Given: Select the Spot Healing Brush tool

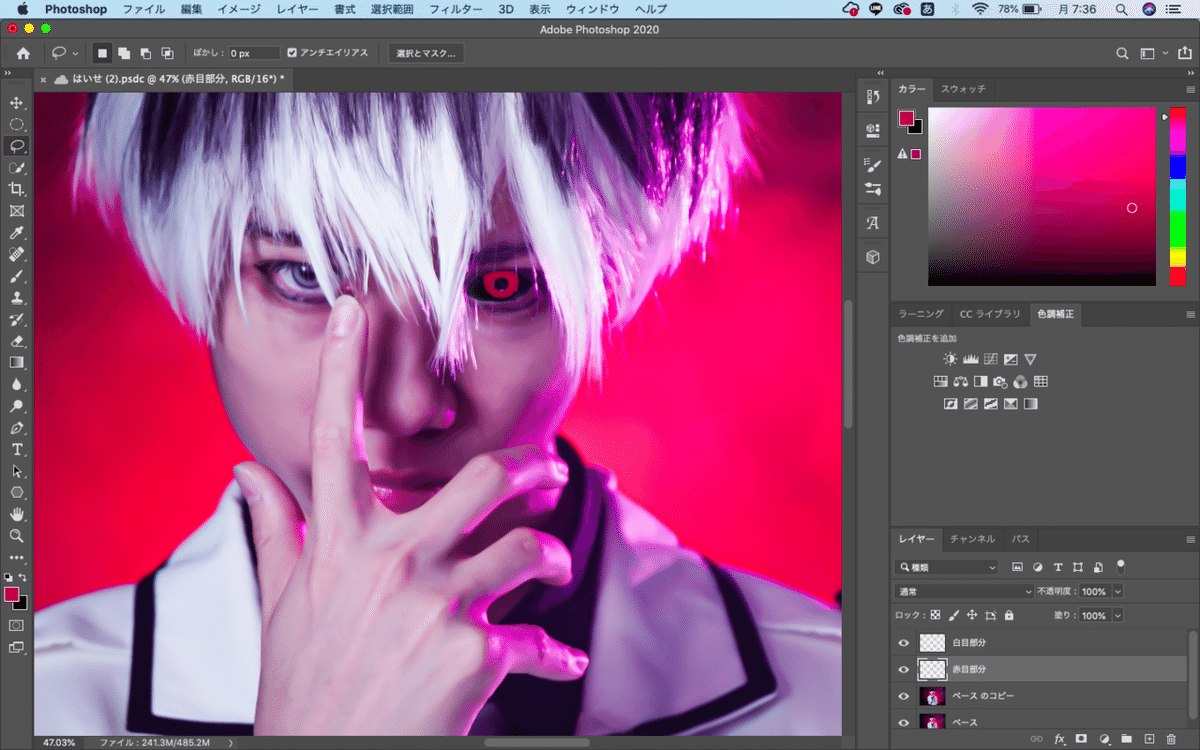Looking at the screenshot, I should [17, 255].
